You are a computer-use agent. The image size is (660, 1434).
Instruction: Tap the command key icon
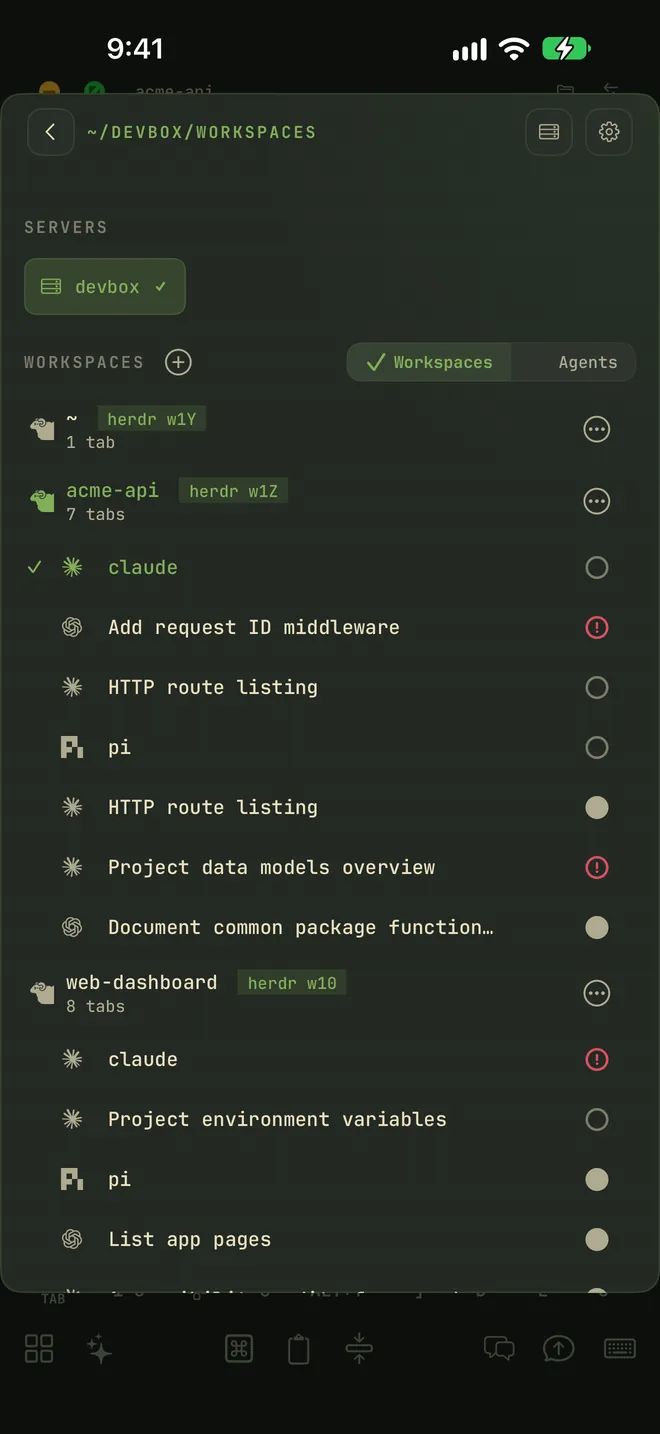(239, 1349)
